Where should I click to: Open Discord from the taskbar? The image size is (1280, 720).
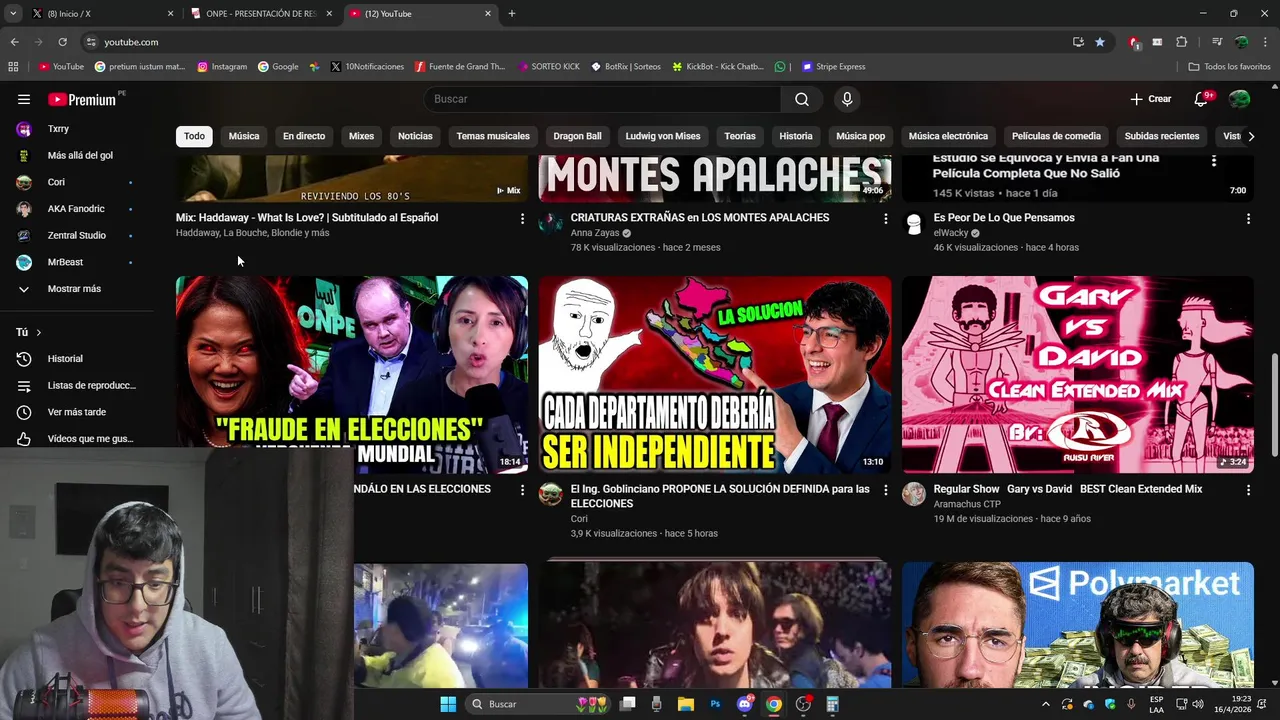(x=744, y=704)
